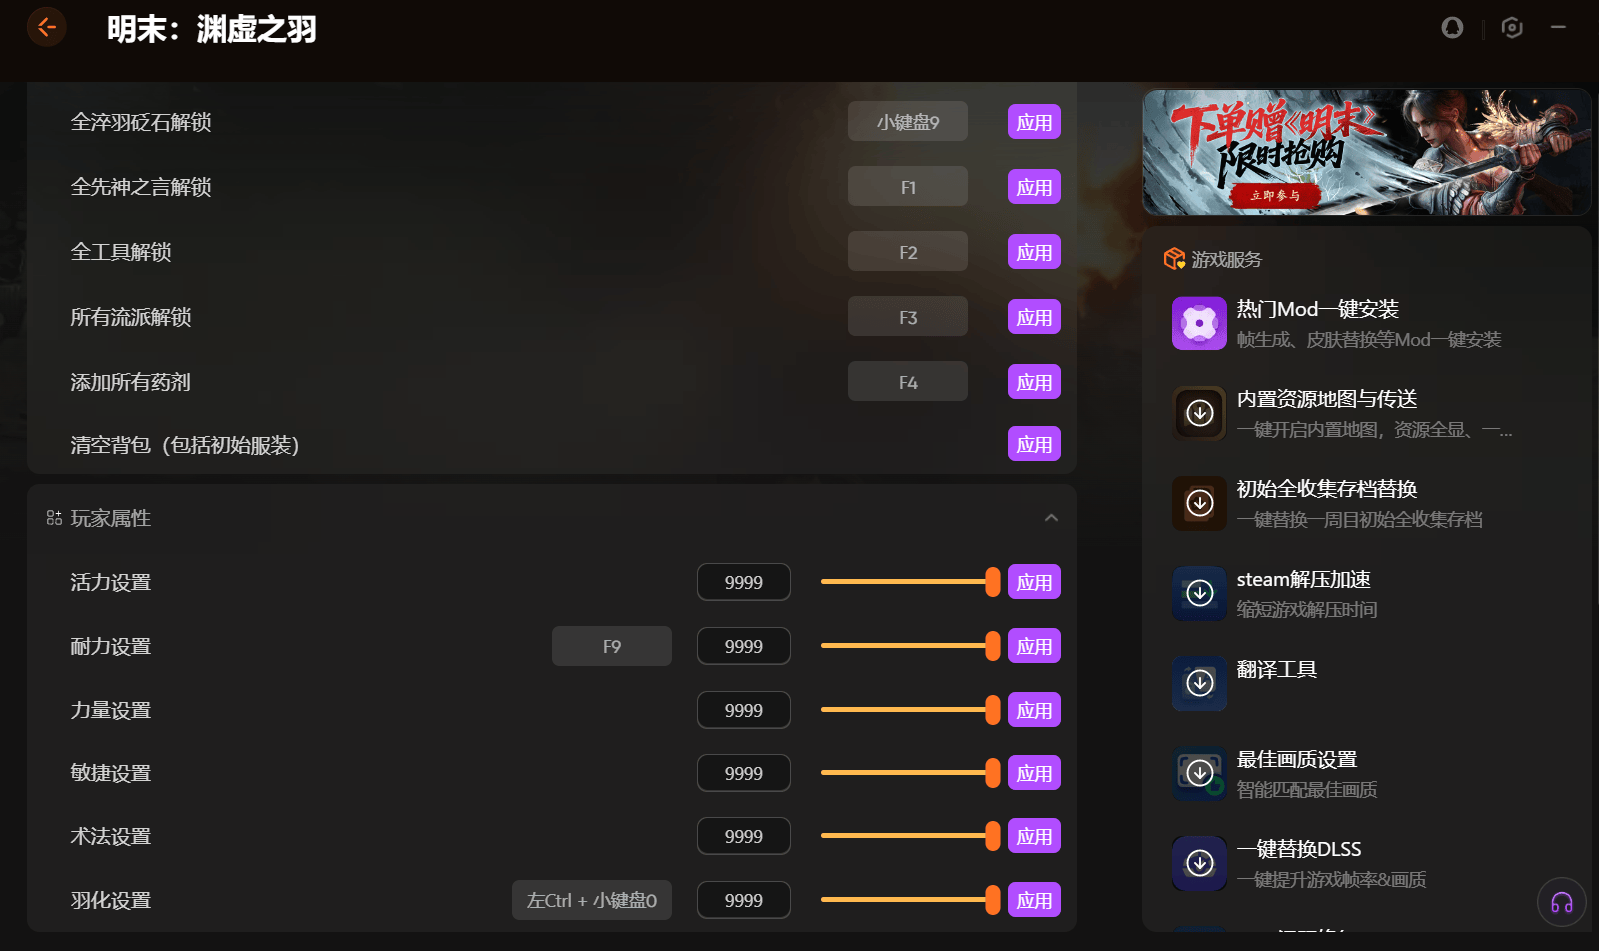Apply 全工具解锁 cheat

(x=1034, y=252)
